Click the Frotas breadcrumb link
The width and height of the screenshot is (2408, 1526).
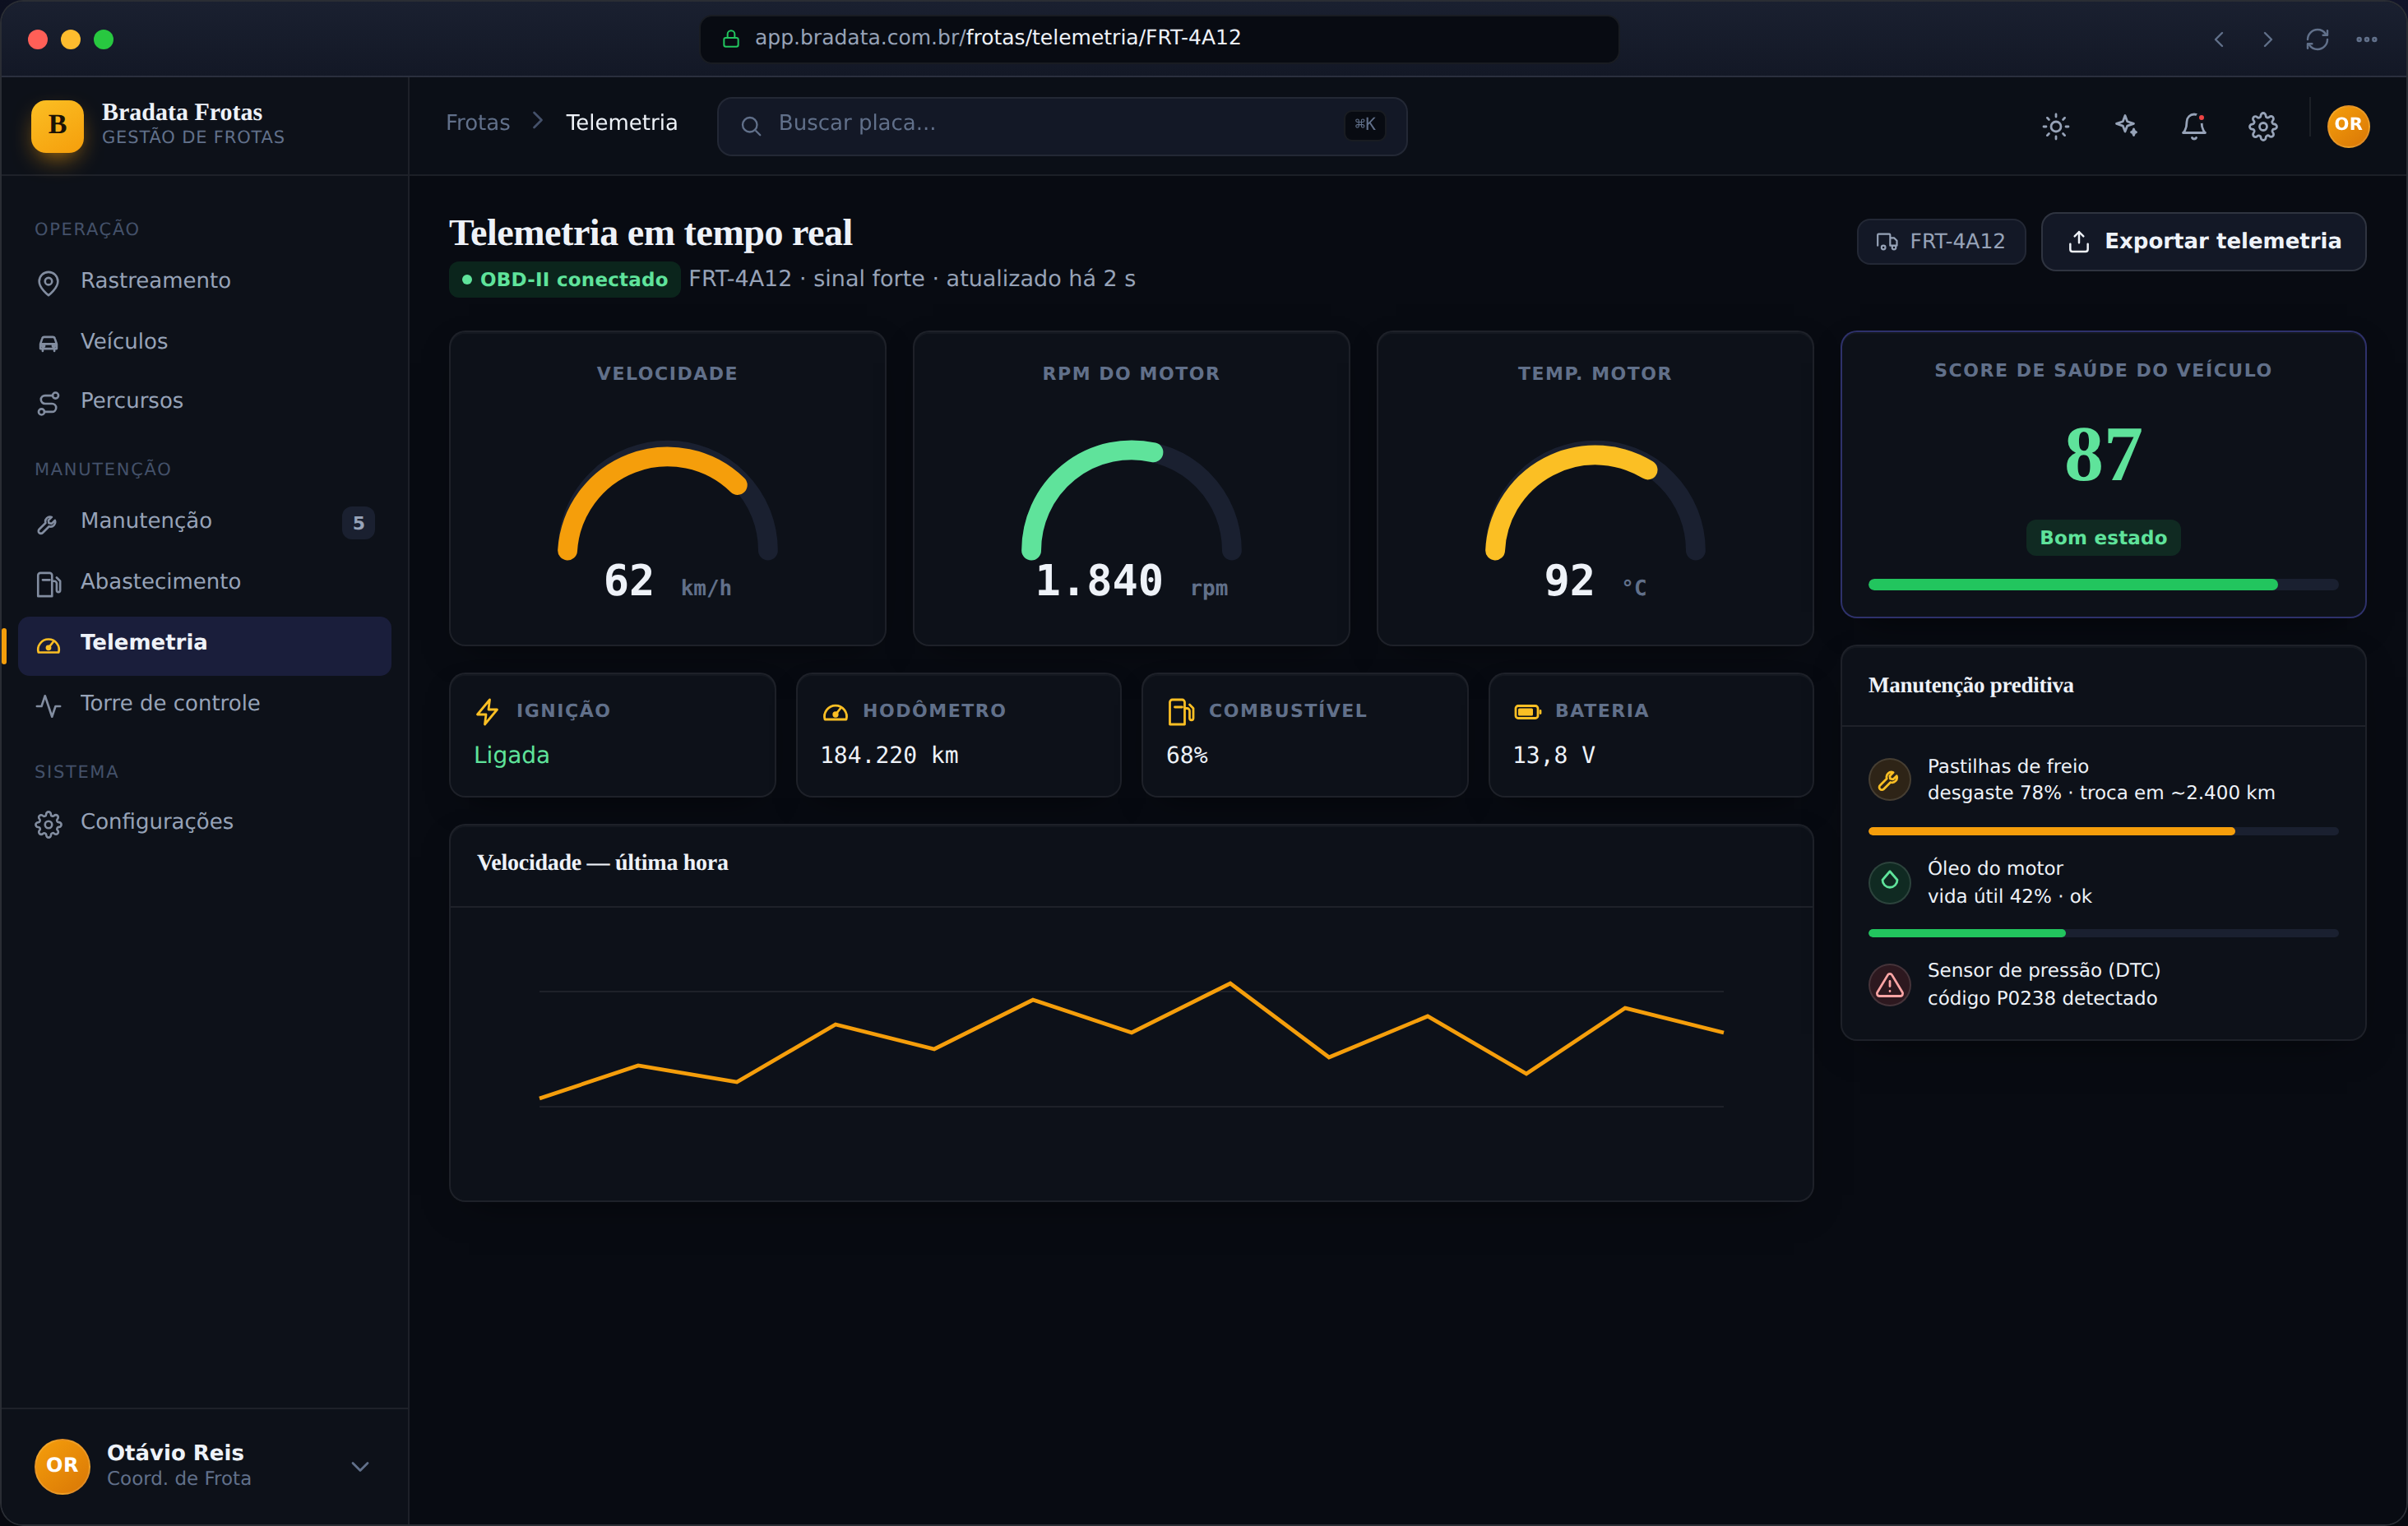point(477,123)
